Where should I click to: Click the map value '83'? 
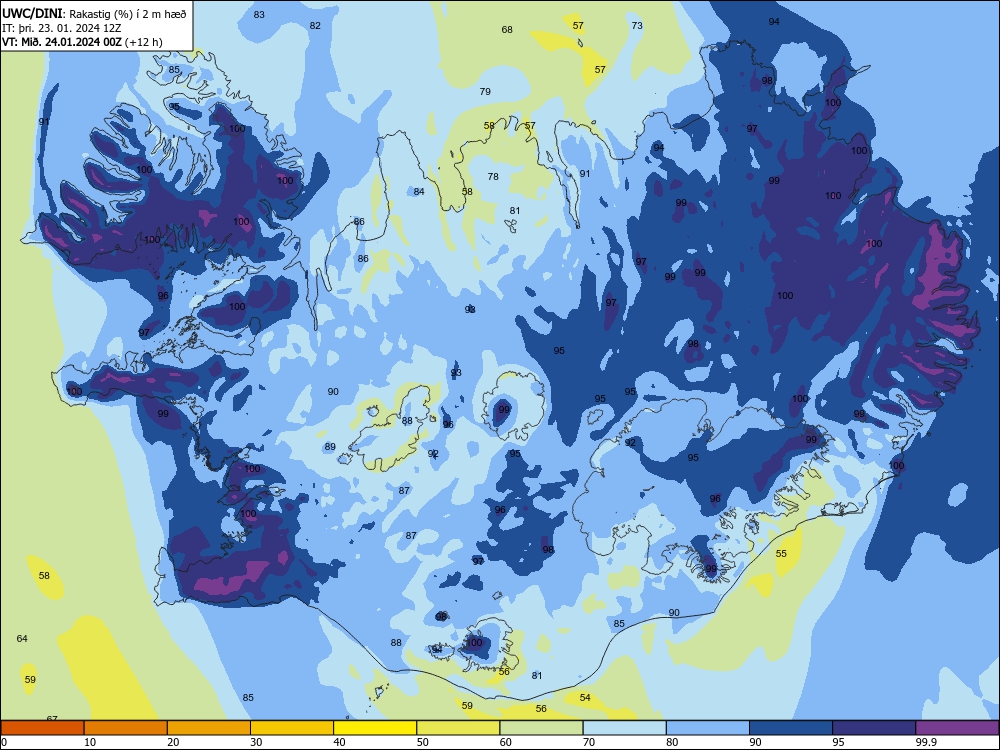coord(259,15)
